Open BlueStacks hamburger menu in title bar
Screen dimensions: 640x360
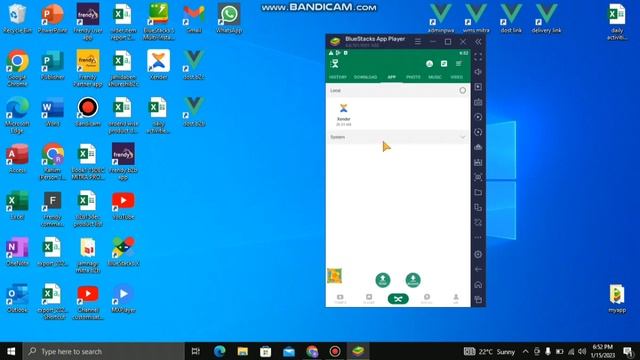tap(418, 42)
